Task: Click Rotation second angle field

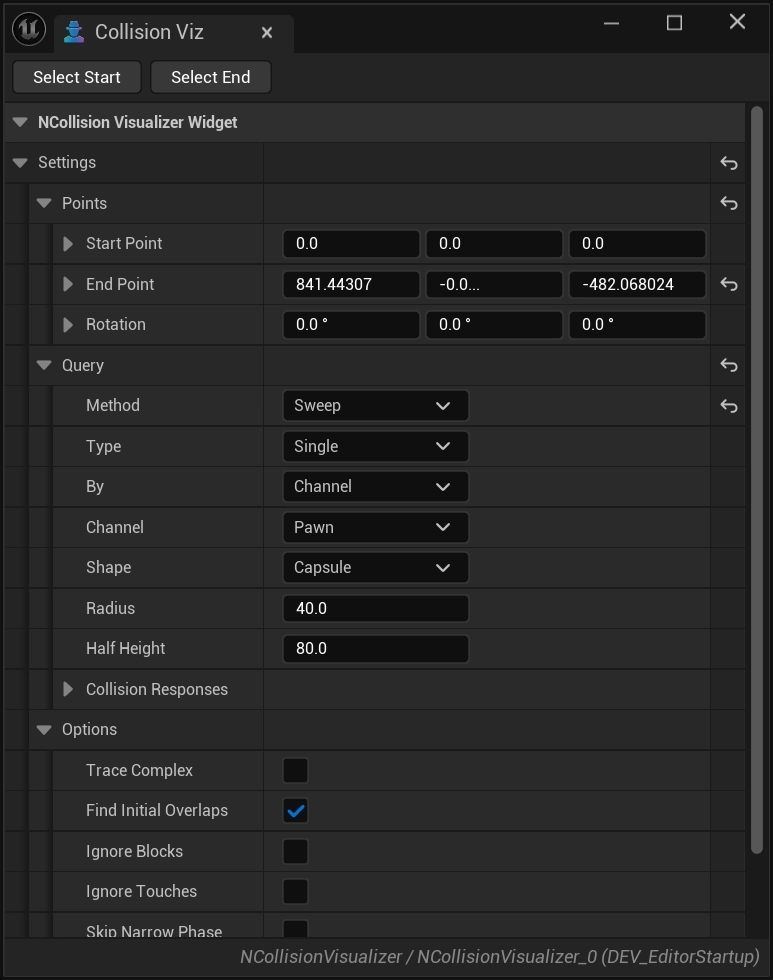Action: tap(494, 324)
